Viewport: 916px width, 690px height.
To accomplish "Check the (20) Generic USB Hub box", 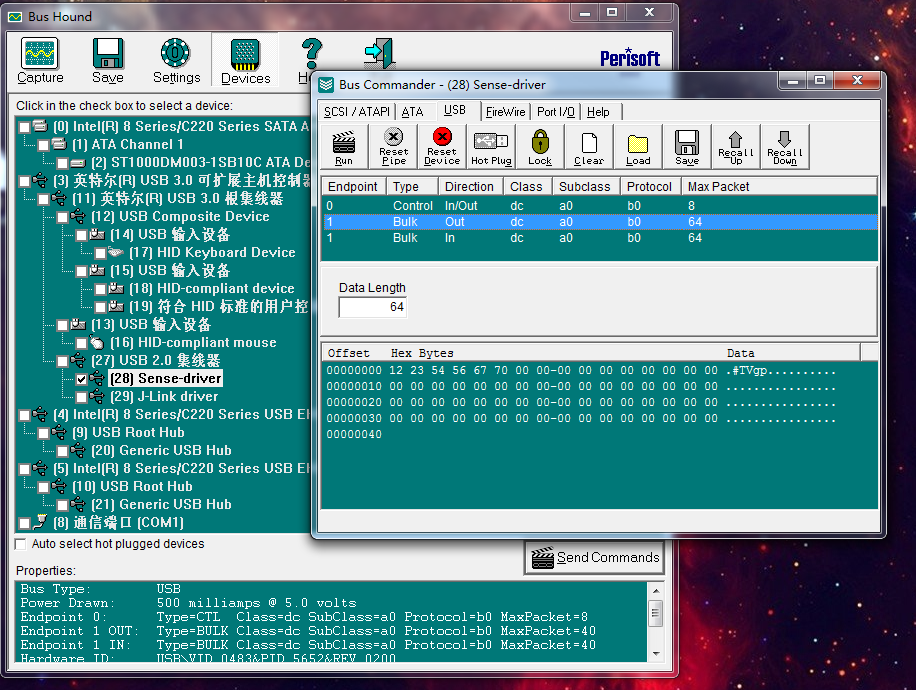I will 63,451.
